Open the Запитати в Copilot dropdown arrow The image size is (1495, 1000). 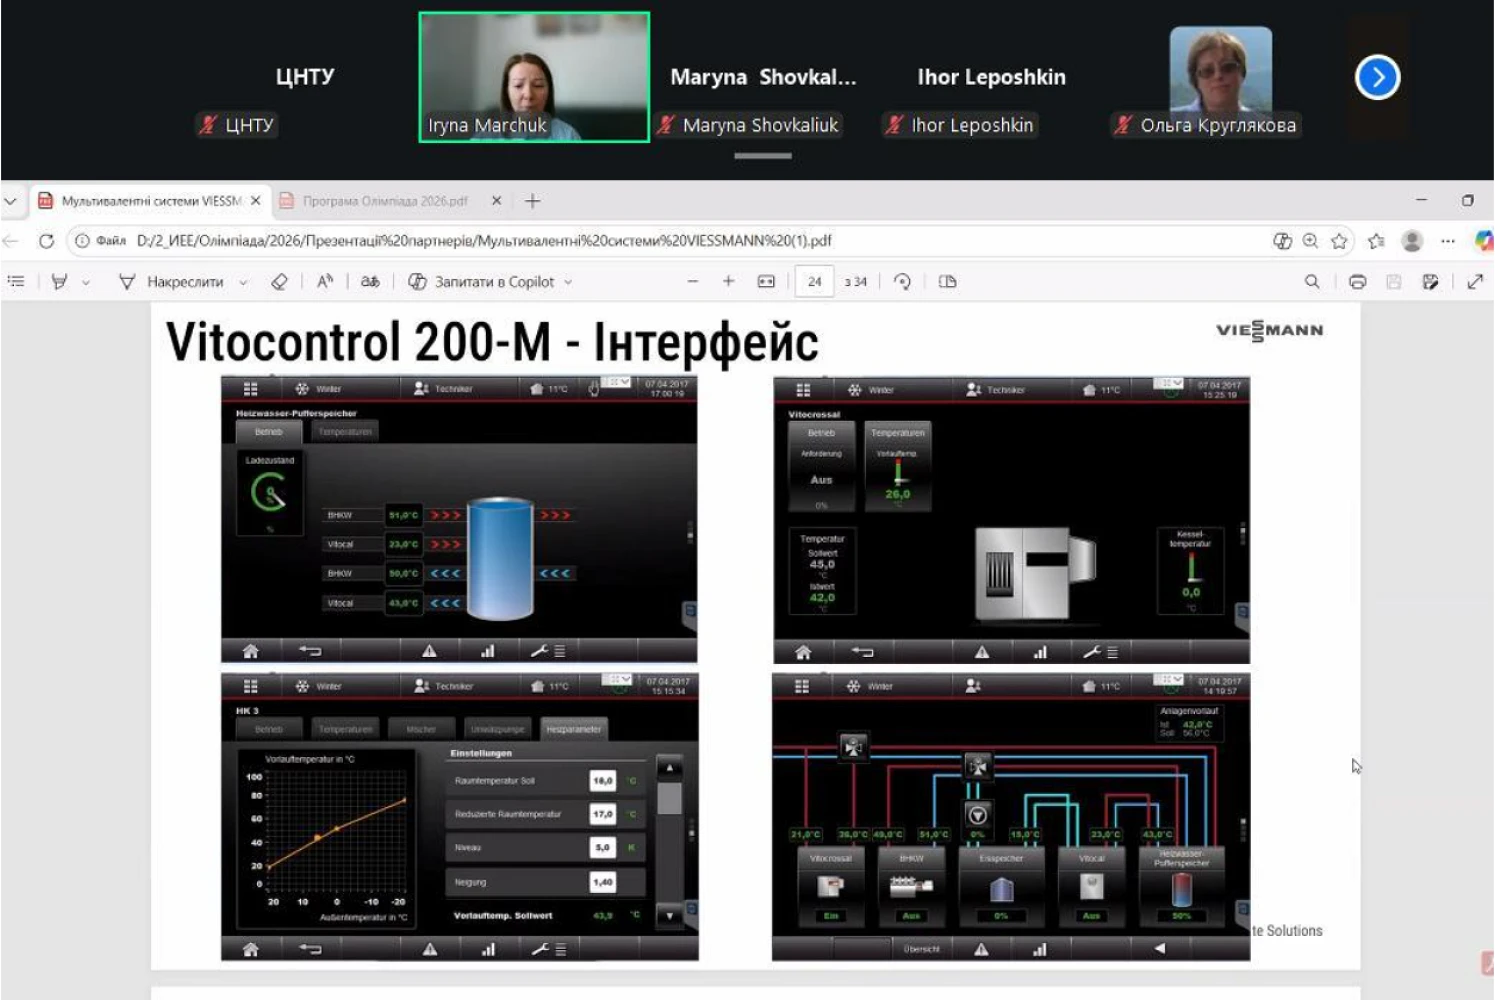coord(568,283)
